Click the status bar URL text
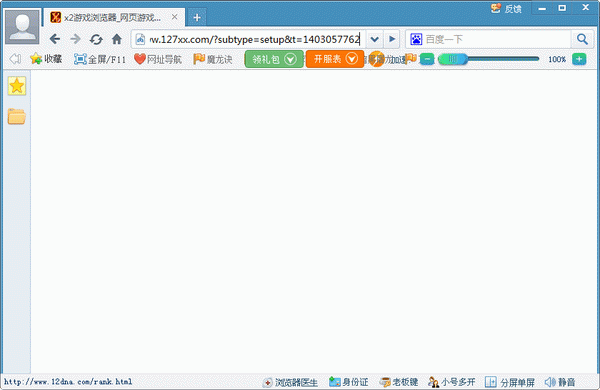This screenshot has height=390, width=600. pos(68,382)
